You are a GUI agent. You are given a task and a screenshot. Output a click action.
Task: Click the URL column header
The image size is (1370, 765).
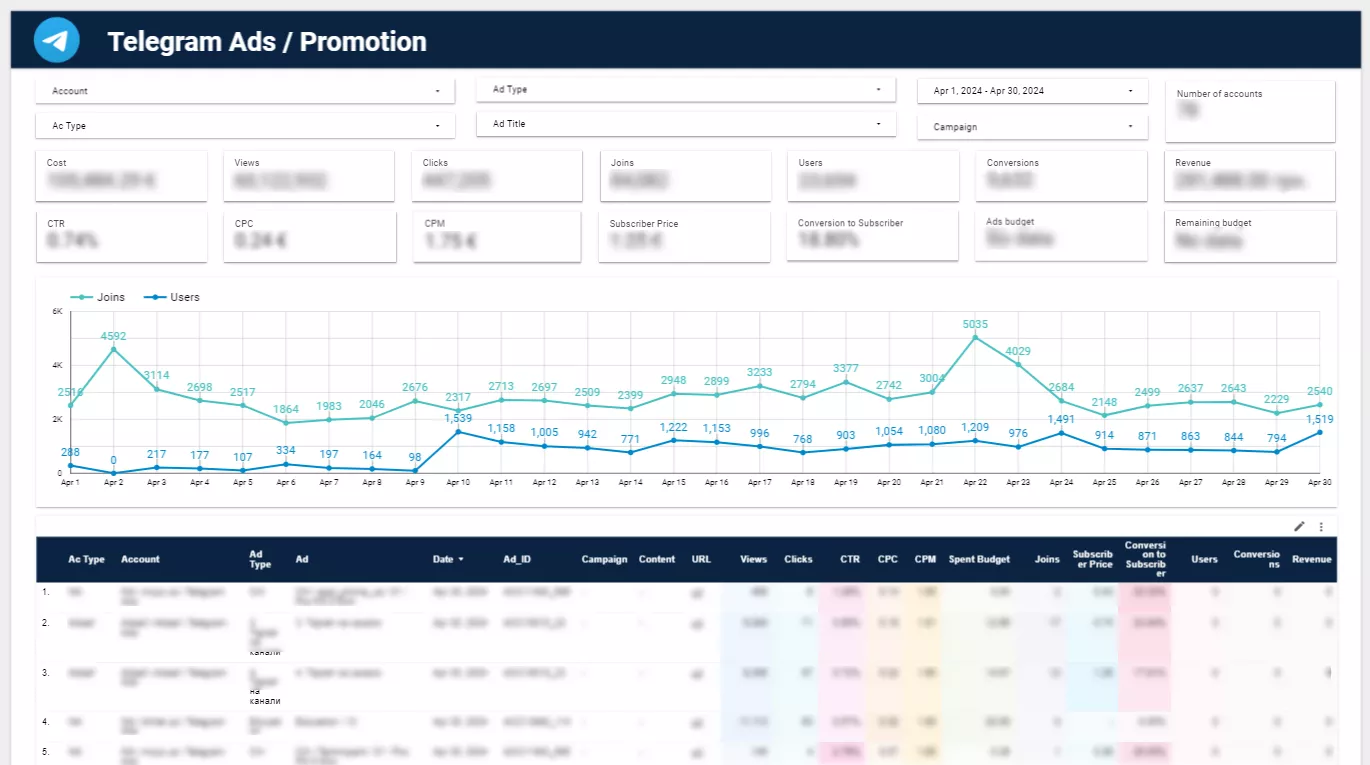701,559
